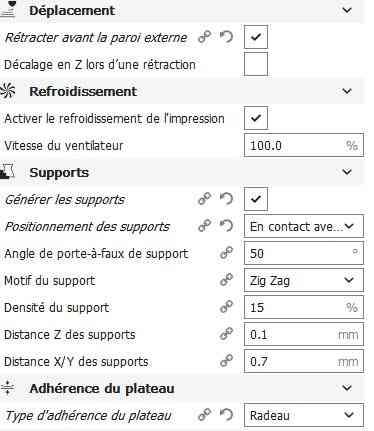The height and width of the screenshot is (431, 374).
Task: Enable Décalage en Z lors d'une rétraction
Action: point(256,64)
